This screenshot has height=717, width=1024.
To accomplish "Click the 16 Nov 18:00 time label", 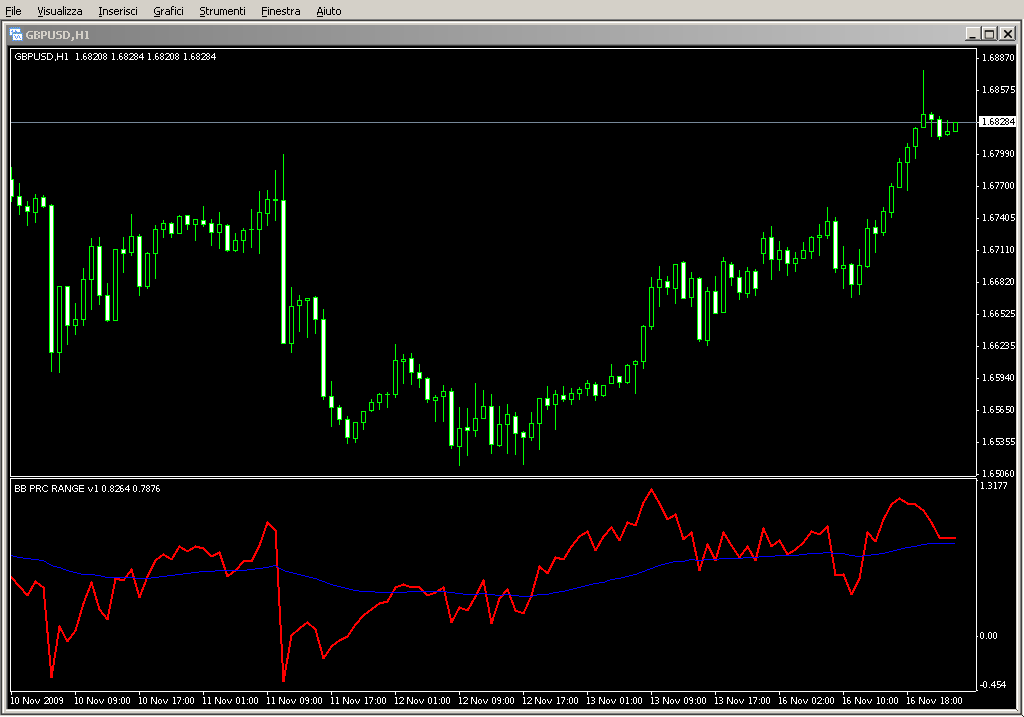I will (934, 701).
